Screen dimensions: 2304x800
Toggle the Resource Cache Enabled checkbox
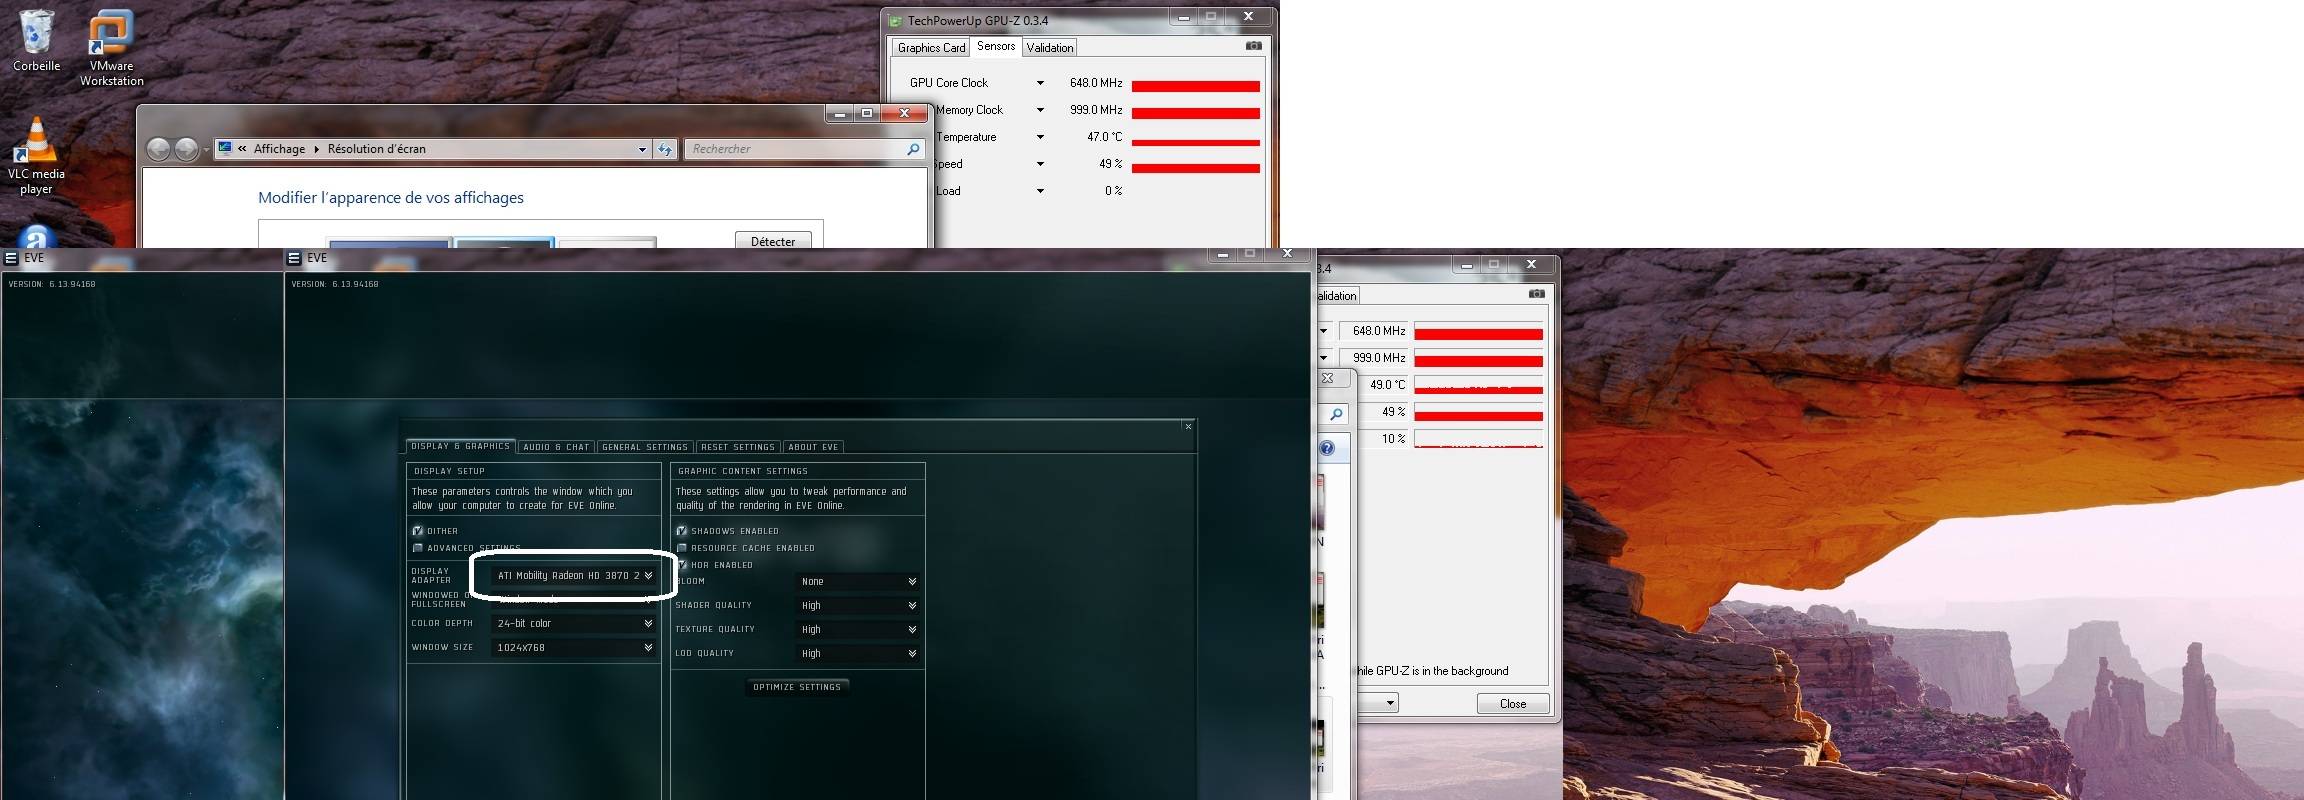(x=682, y=548)
